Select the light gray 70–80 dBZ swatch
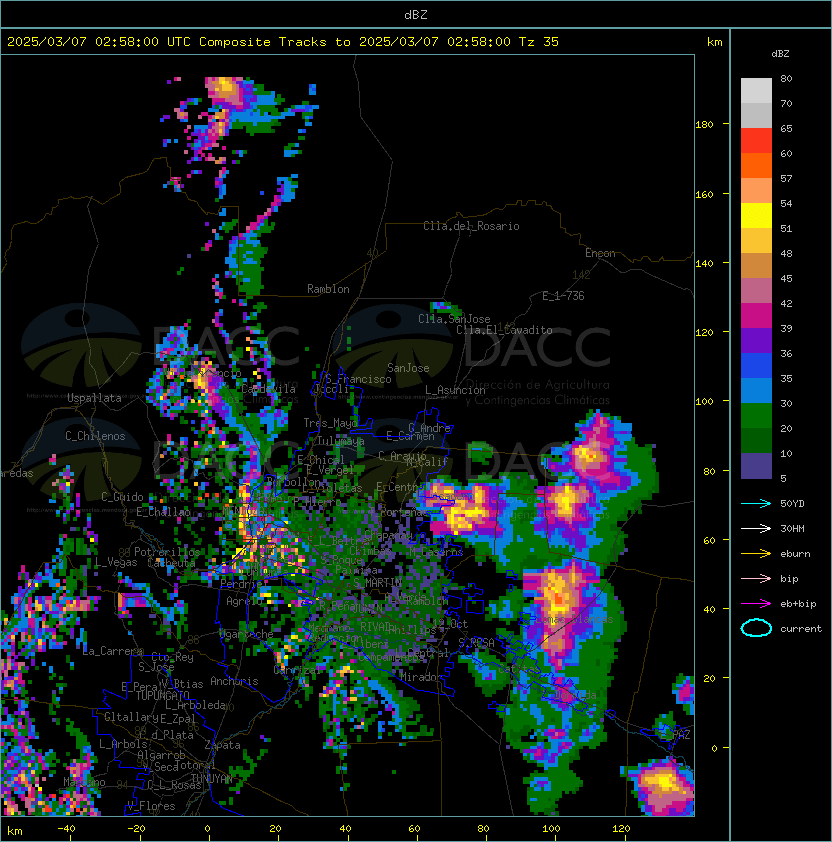Screen dimensions: 832x842 [x=756, y=91]
